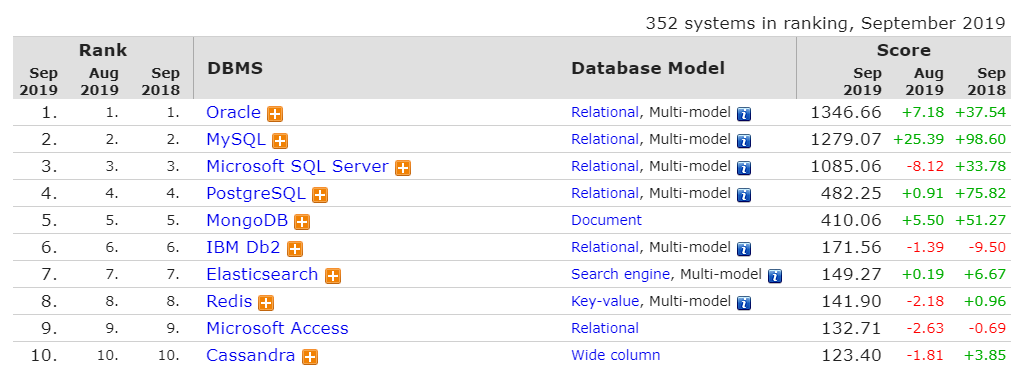Expand details plus icon for Microsoft SQL Server
Image resolution: width=1011 pixels, height=366 pixels.
pos(403,168)
